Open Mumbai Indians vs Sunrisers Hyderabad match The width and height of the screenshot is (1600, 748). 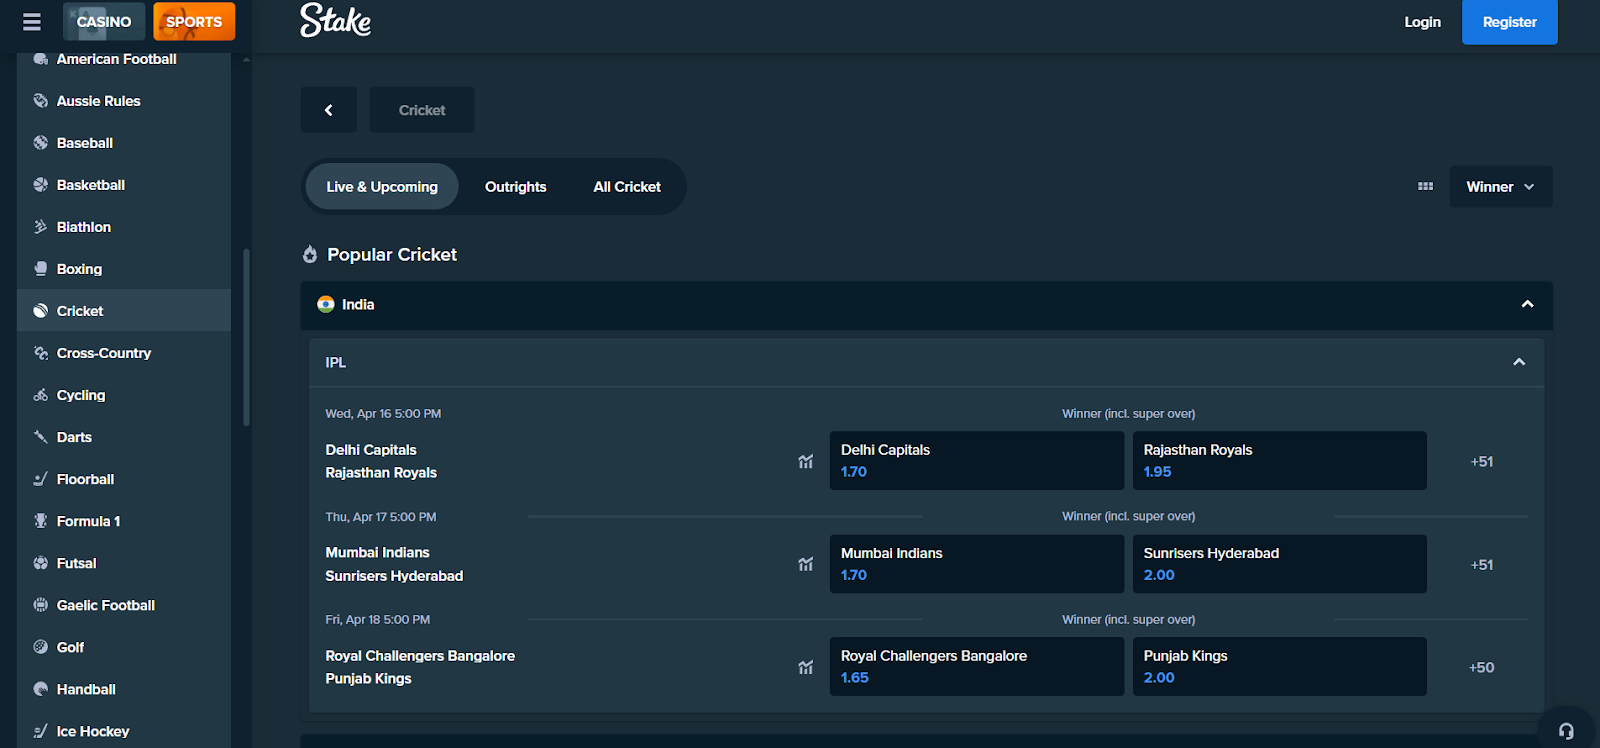pos(394,564)
